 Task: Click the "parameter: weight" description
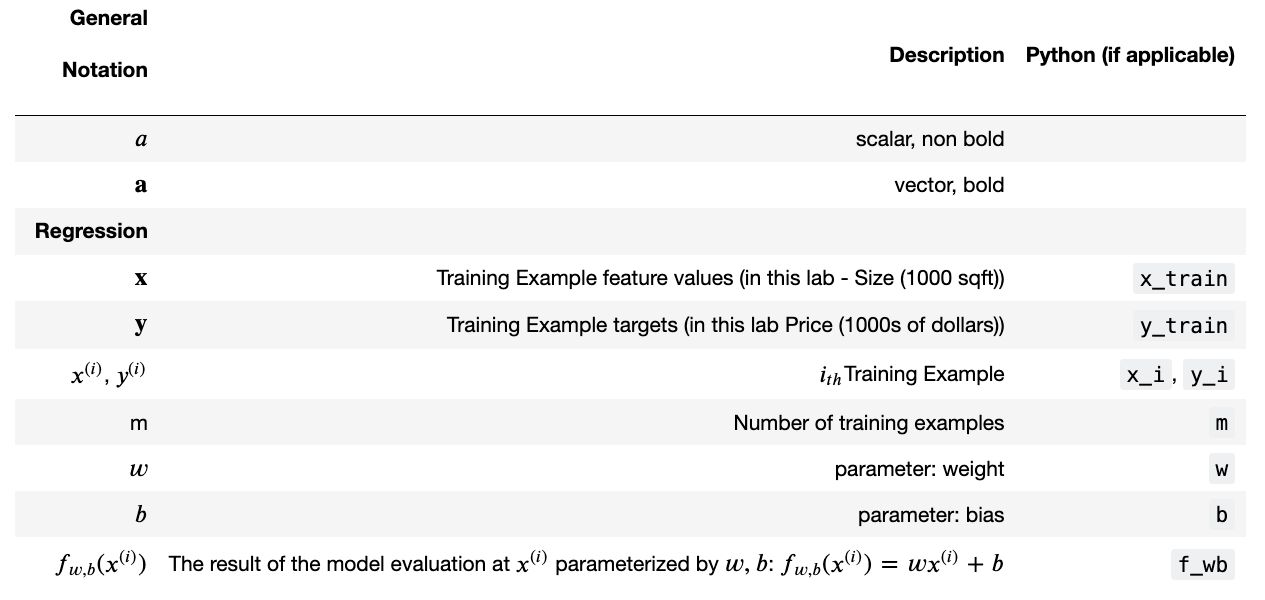919,469
